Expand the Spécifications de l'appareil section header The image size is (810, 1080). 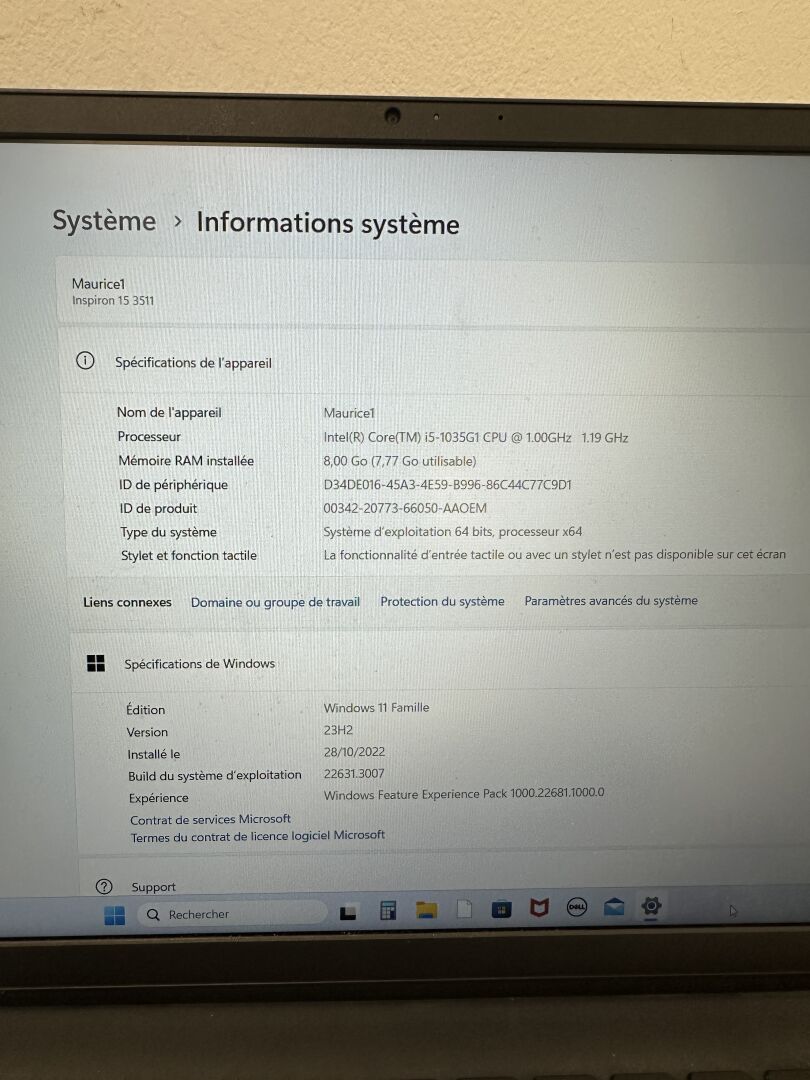click(x=434, y=361)
